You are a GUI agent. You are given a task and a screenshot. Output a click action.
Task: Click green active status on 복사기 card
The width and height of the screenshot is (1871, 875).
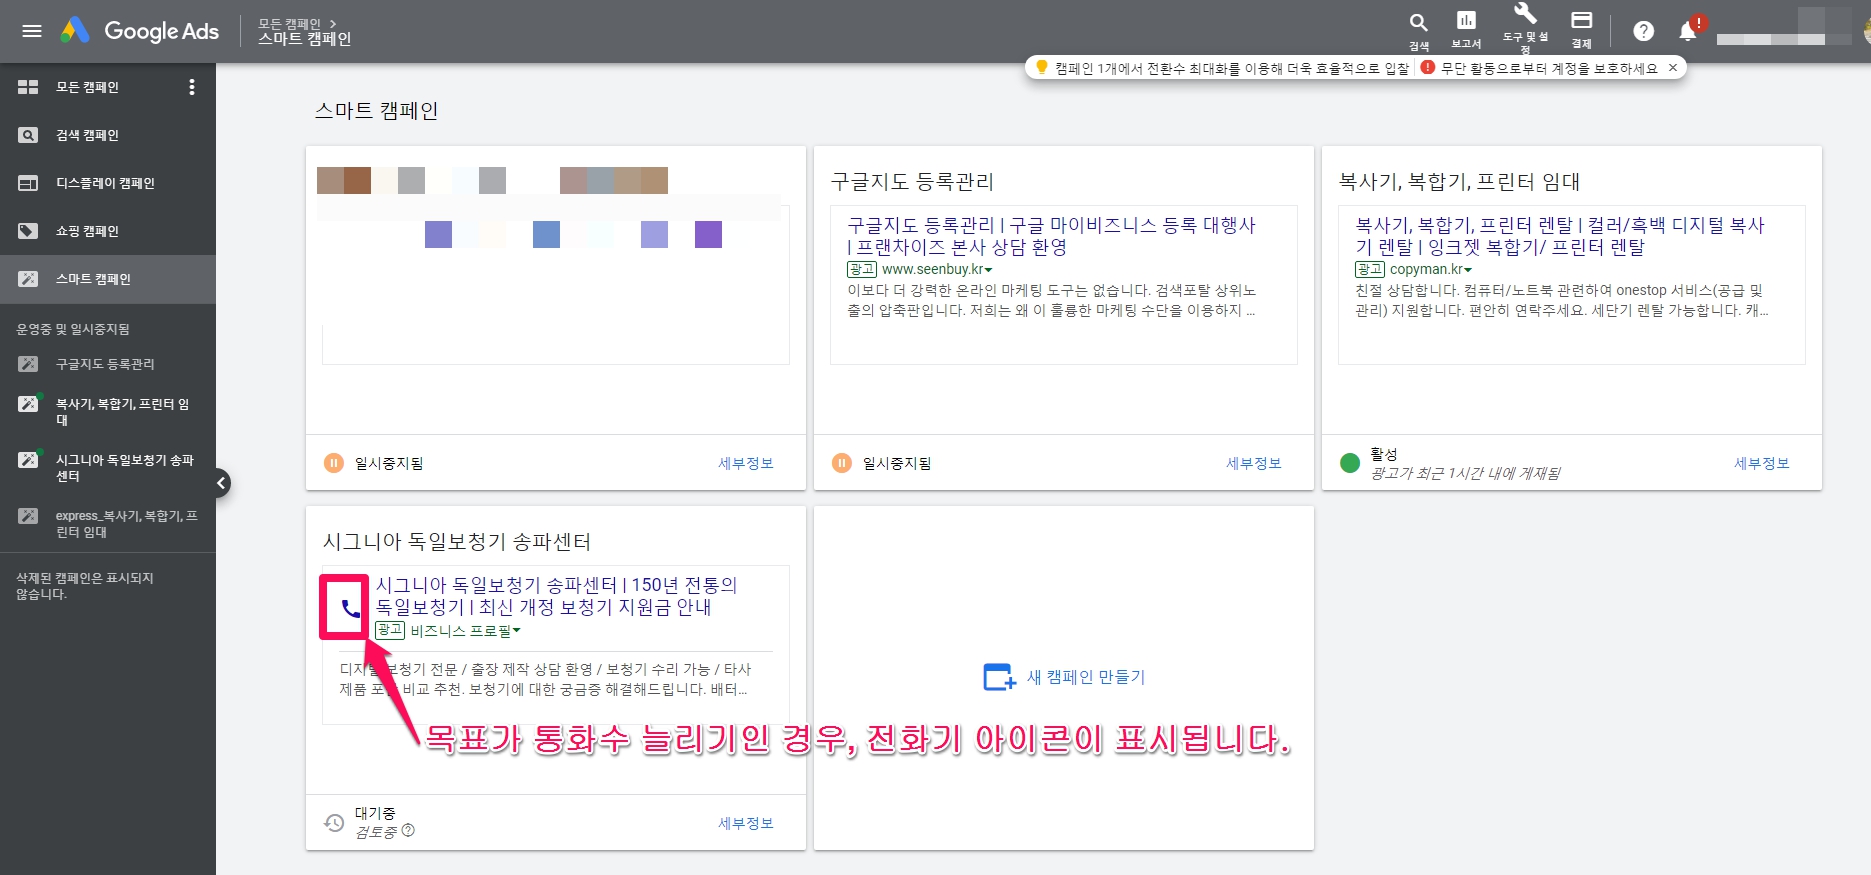pyautogui.click(x=1350, y=463)
